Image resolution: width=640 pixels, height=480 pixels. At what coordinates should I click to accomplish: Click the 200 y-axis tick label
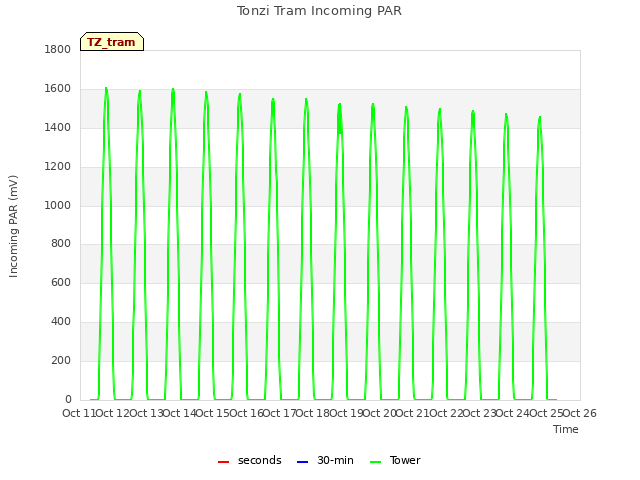tap(61, 360)
